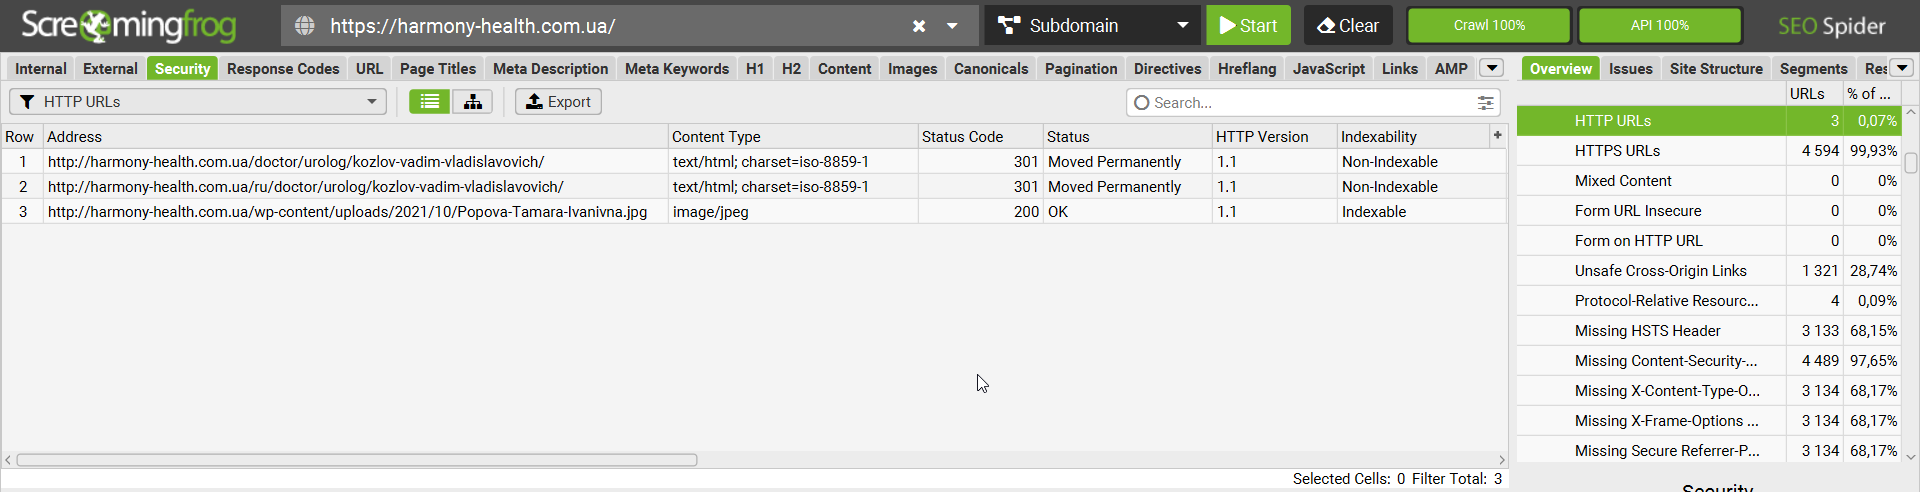
Task: Click the magnifier icon in the search box
Action: (1141, 102)
